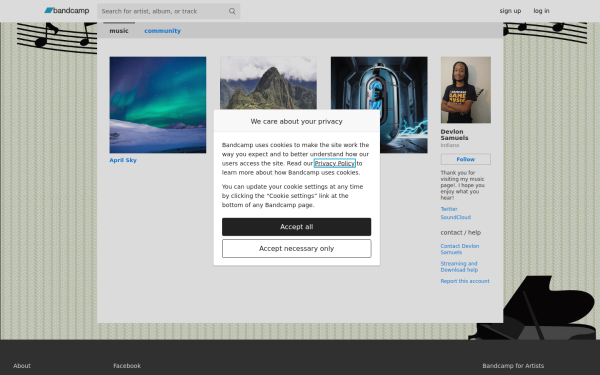Open the log in link

pyautogui.click(x=541, y=11)
